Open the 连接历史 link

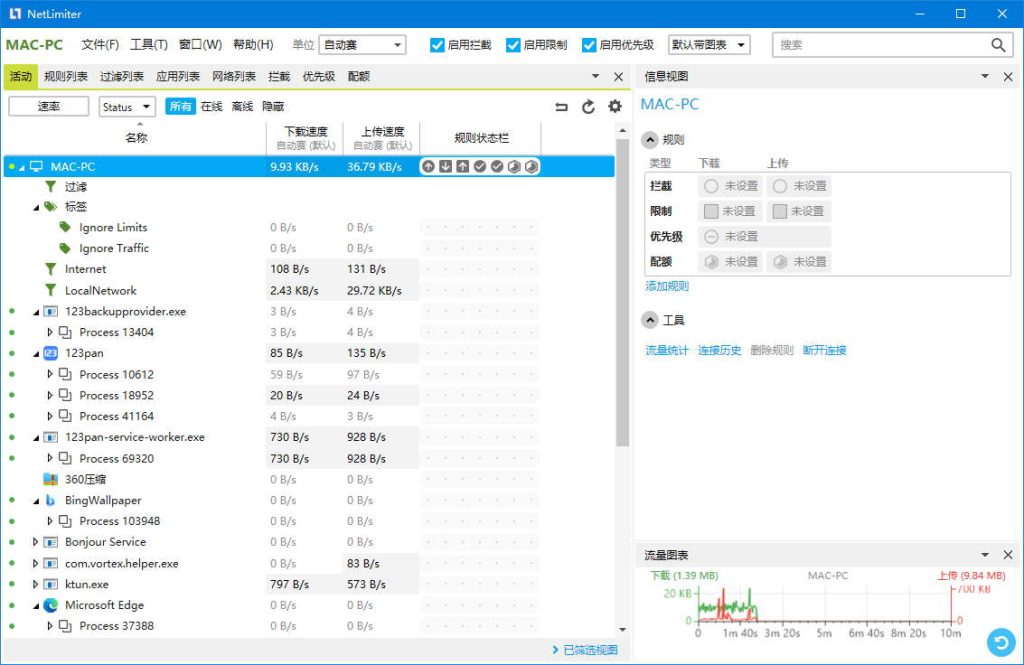(x=720, y=350)
